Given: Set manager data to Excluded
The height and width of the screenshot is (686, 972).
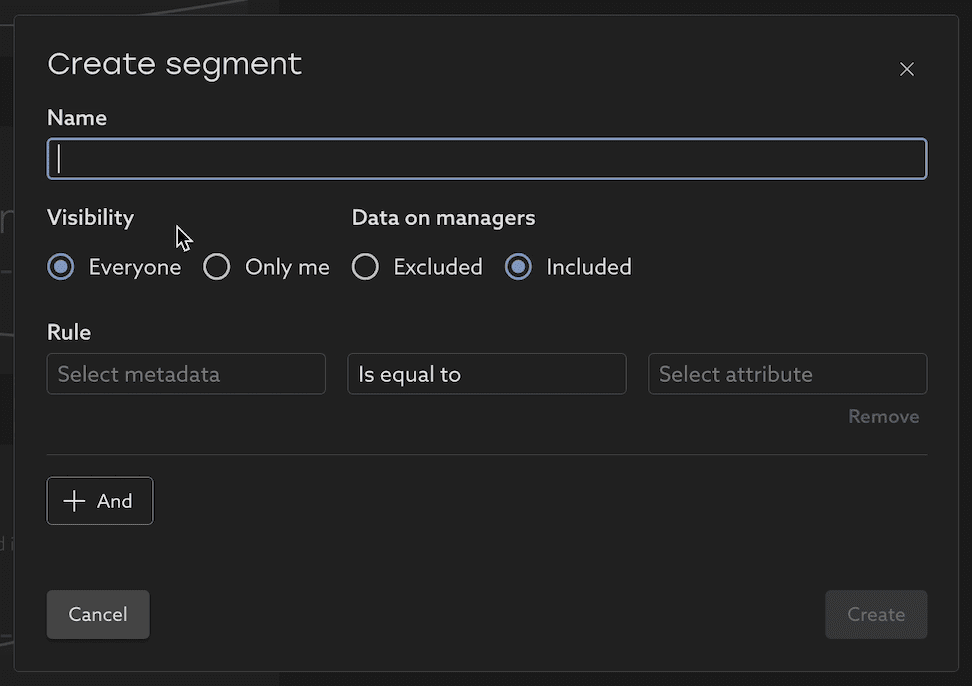Looking at the screenshot, I should [366, 267].
